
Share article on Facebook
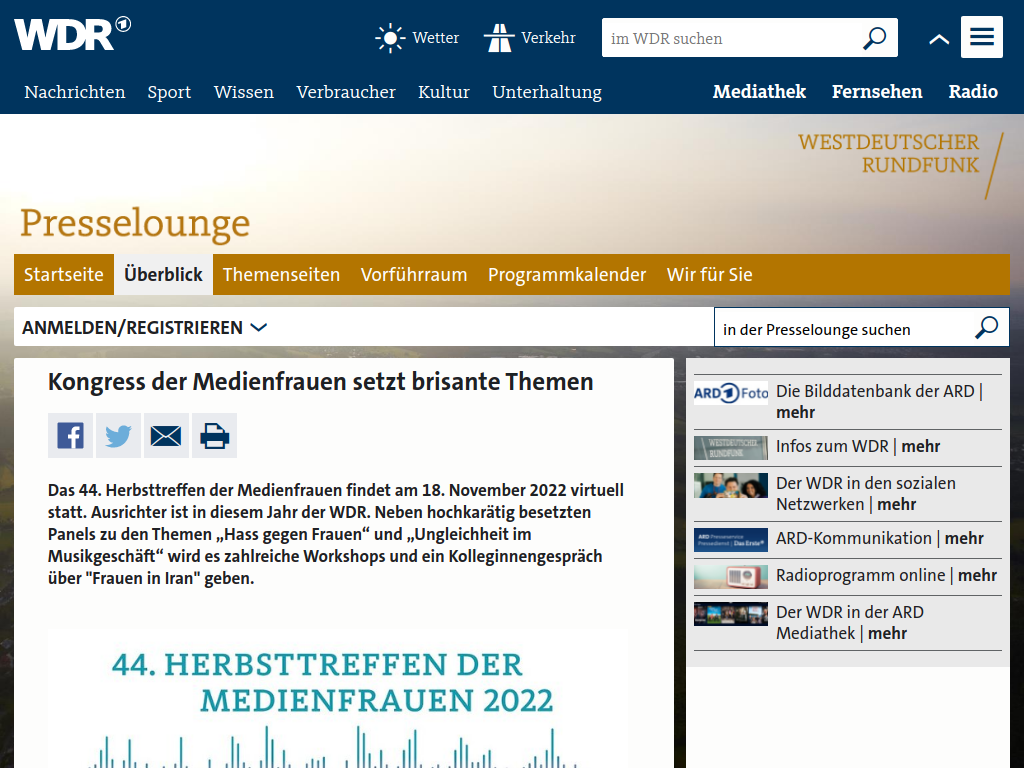click(x=70, y=436)
